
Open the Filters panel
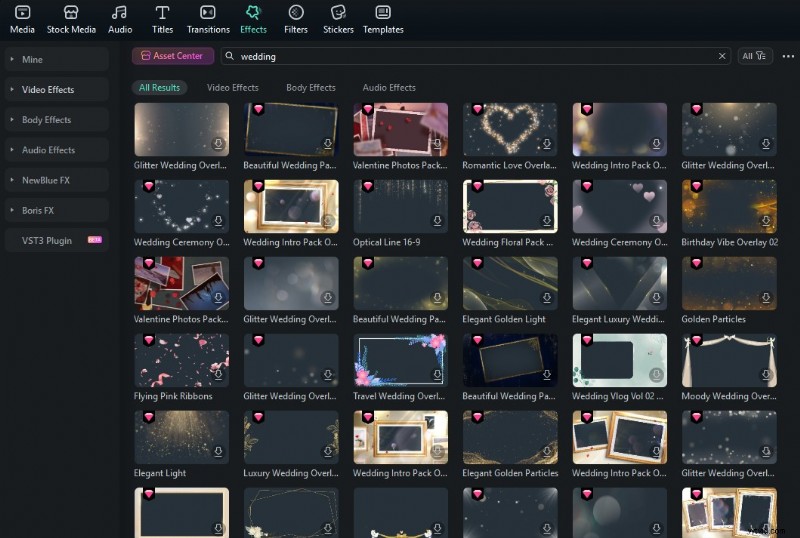click(x=296, y=14)
